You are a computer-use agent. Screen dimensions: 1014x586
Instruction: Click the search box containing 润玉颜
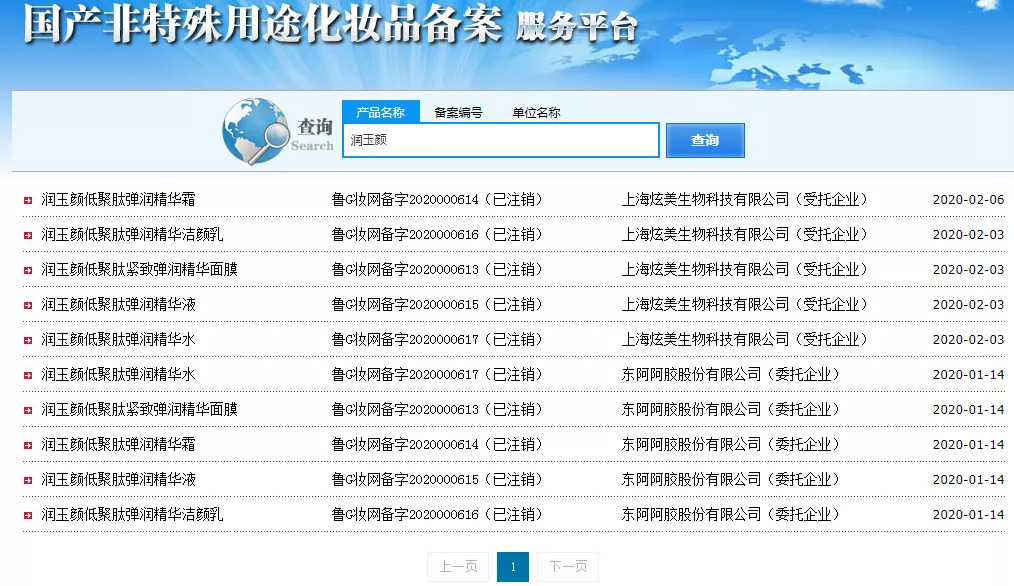click(501, 140)
